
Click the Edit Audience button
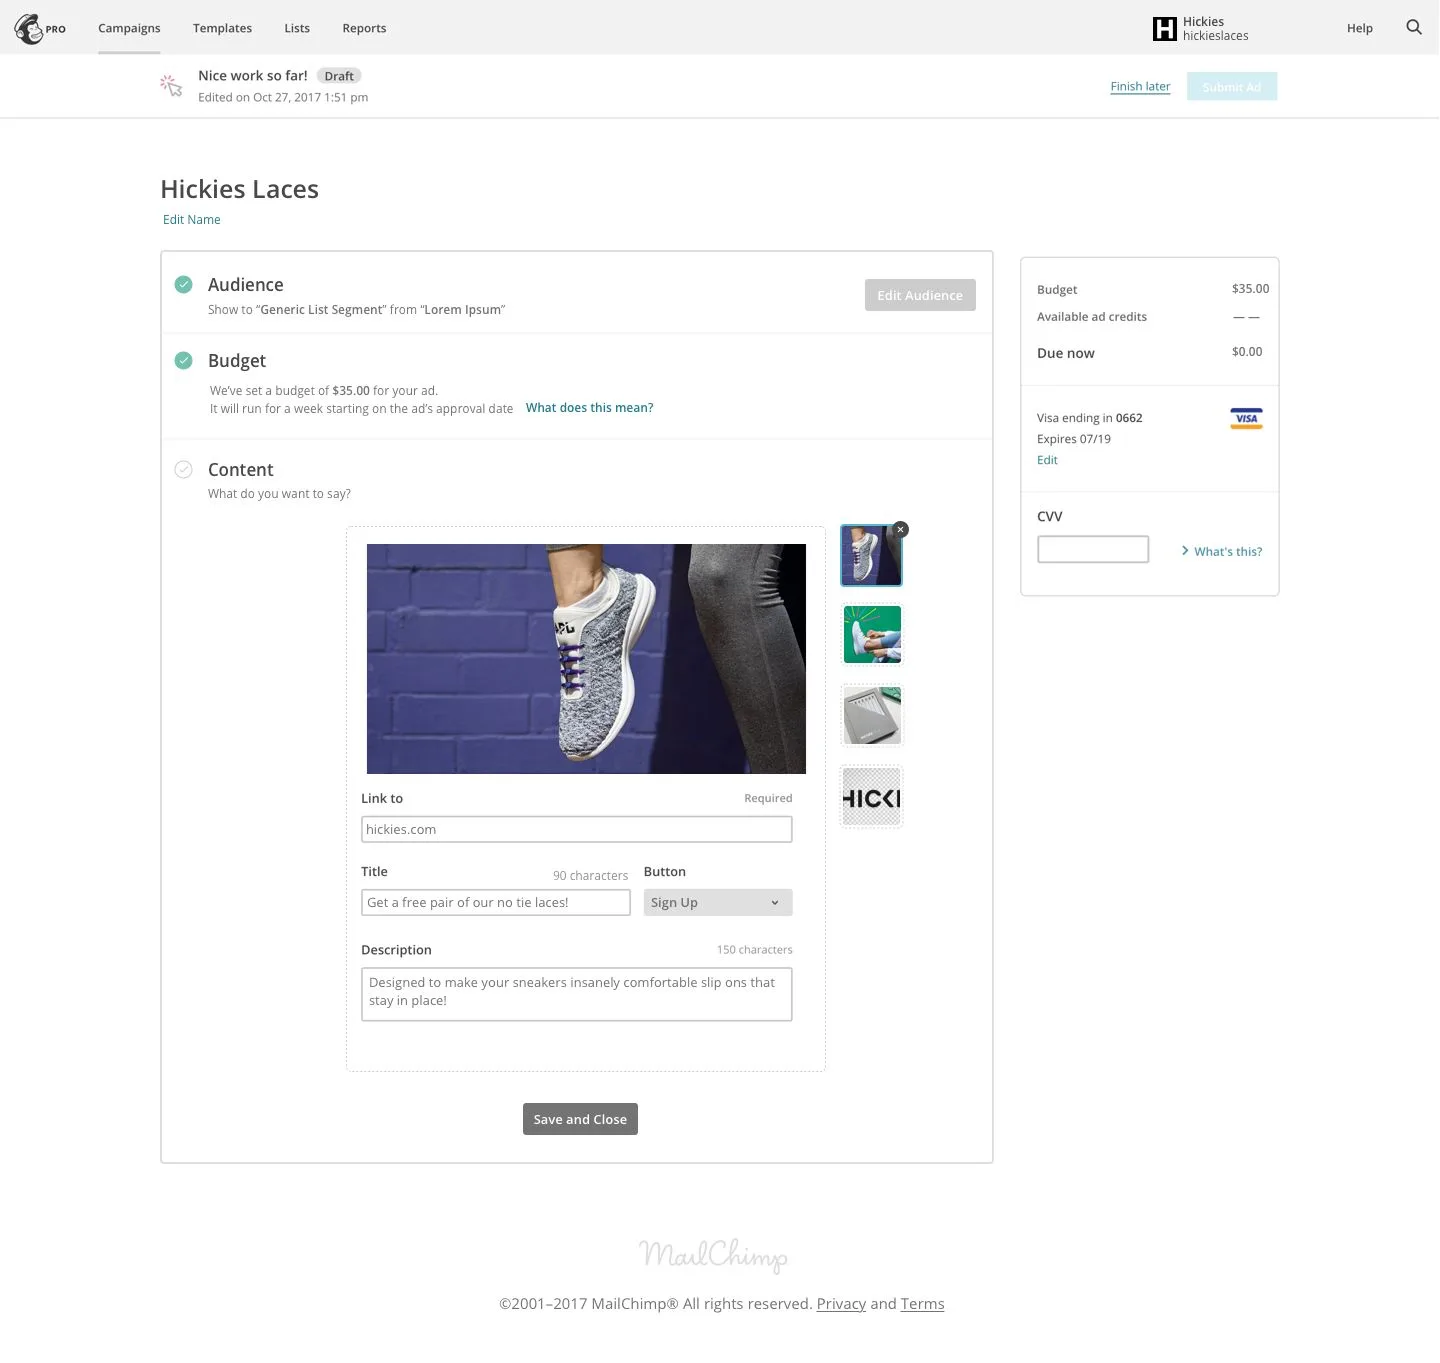[x=919, y=295]
